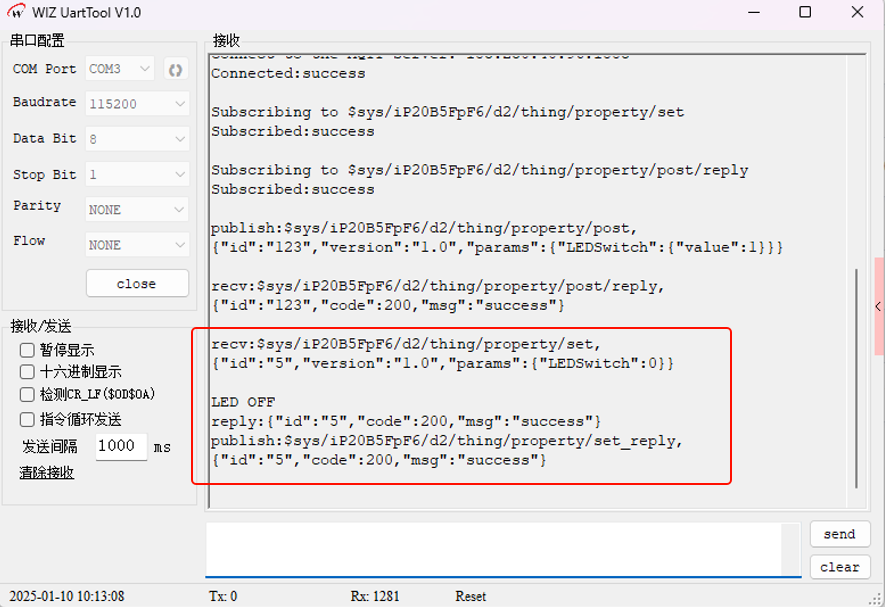Open the COM Port dropdown
Screen dimensions: 885x607
click(120, 69)
